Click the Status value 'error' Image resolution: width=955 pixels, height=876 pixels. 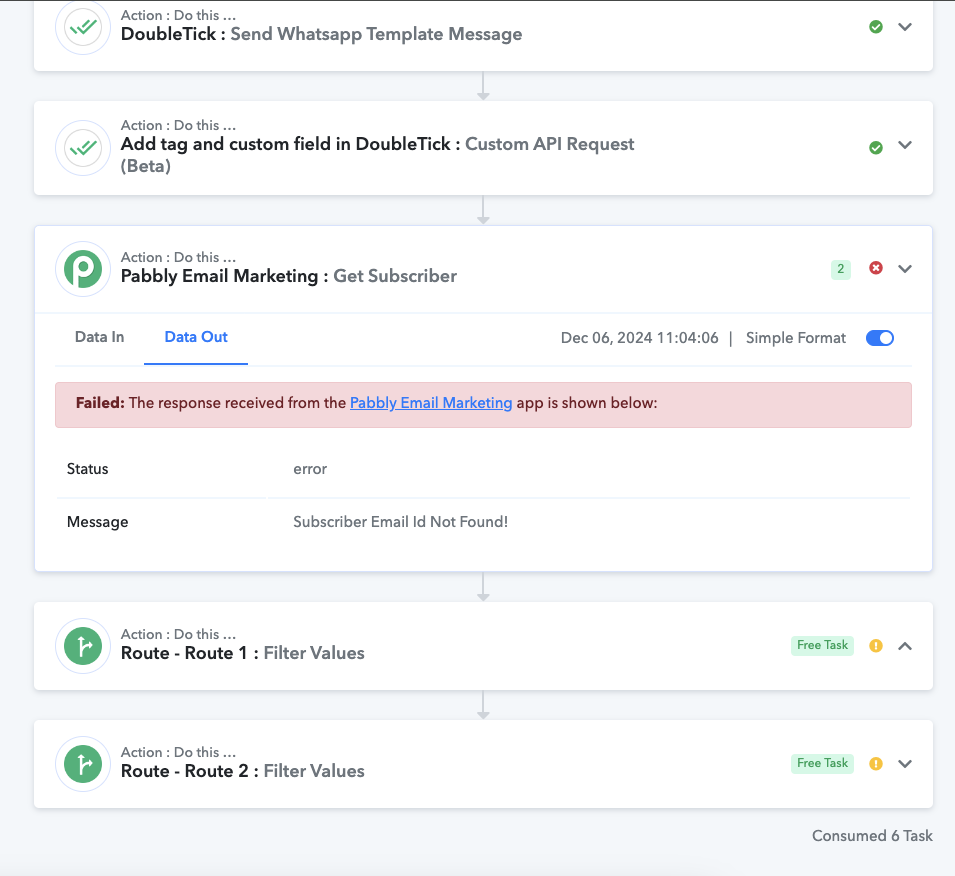[310, 469]
